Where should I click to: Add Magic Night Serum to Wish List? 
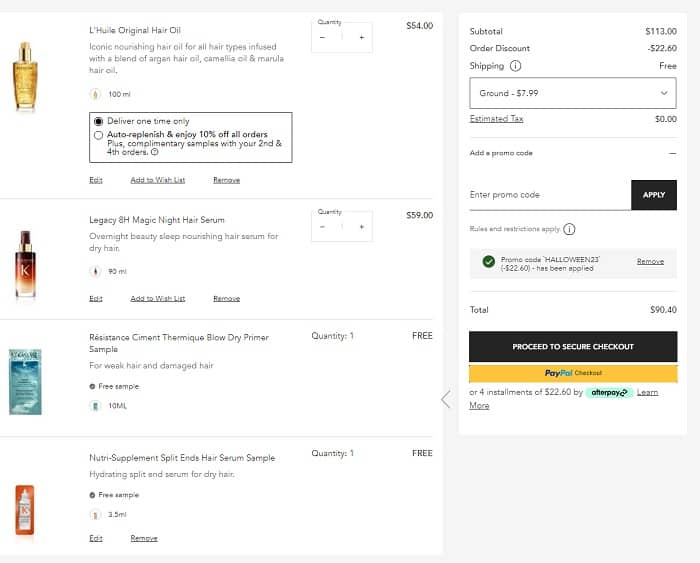[x=157, y=298]
